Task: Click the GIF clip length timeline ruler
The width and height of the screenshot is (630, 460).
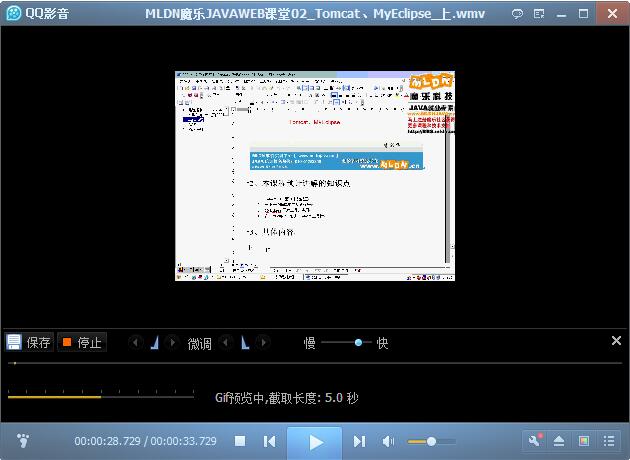Action: [x=101, y=394]
